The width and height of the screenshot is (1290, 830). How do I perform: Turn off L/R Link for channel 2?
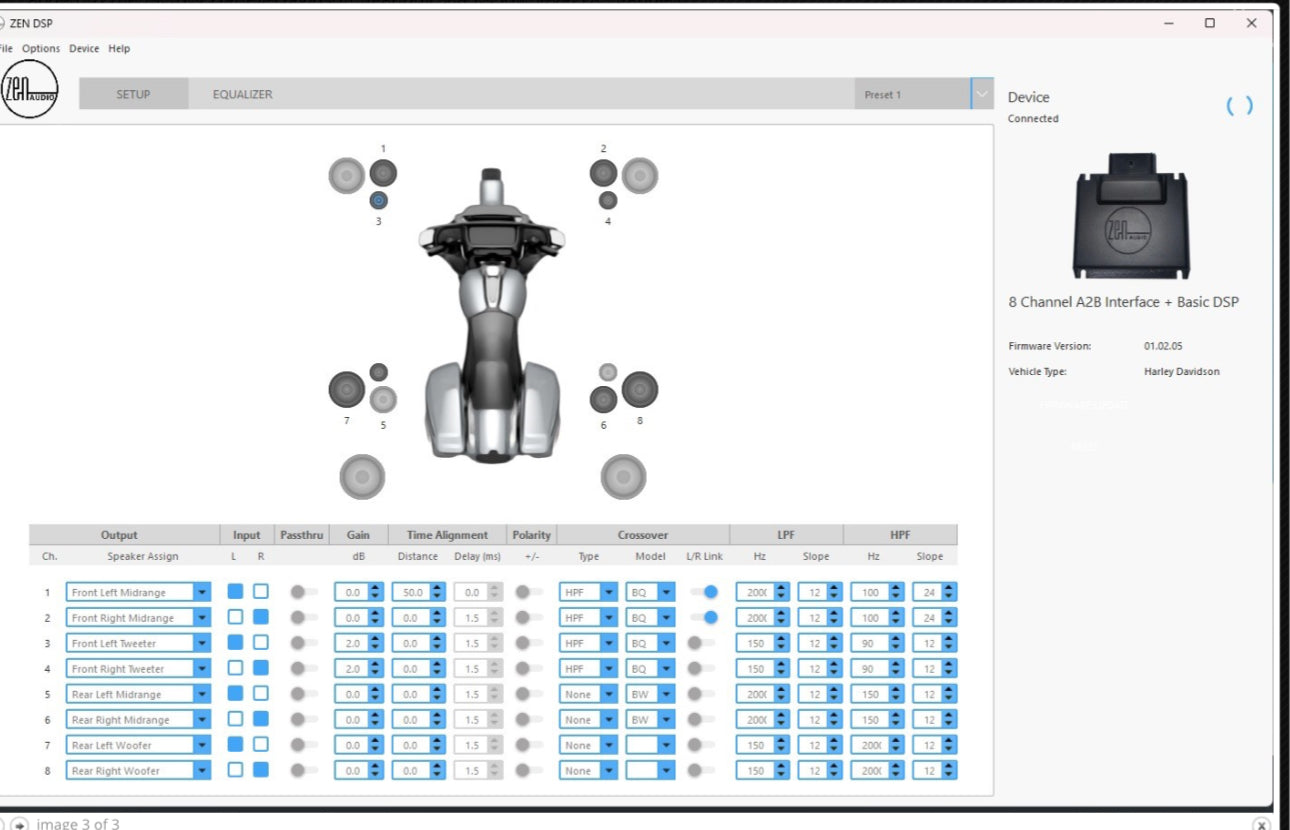[704, 618]
